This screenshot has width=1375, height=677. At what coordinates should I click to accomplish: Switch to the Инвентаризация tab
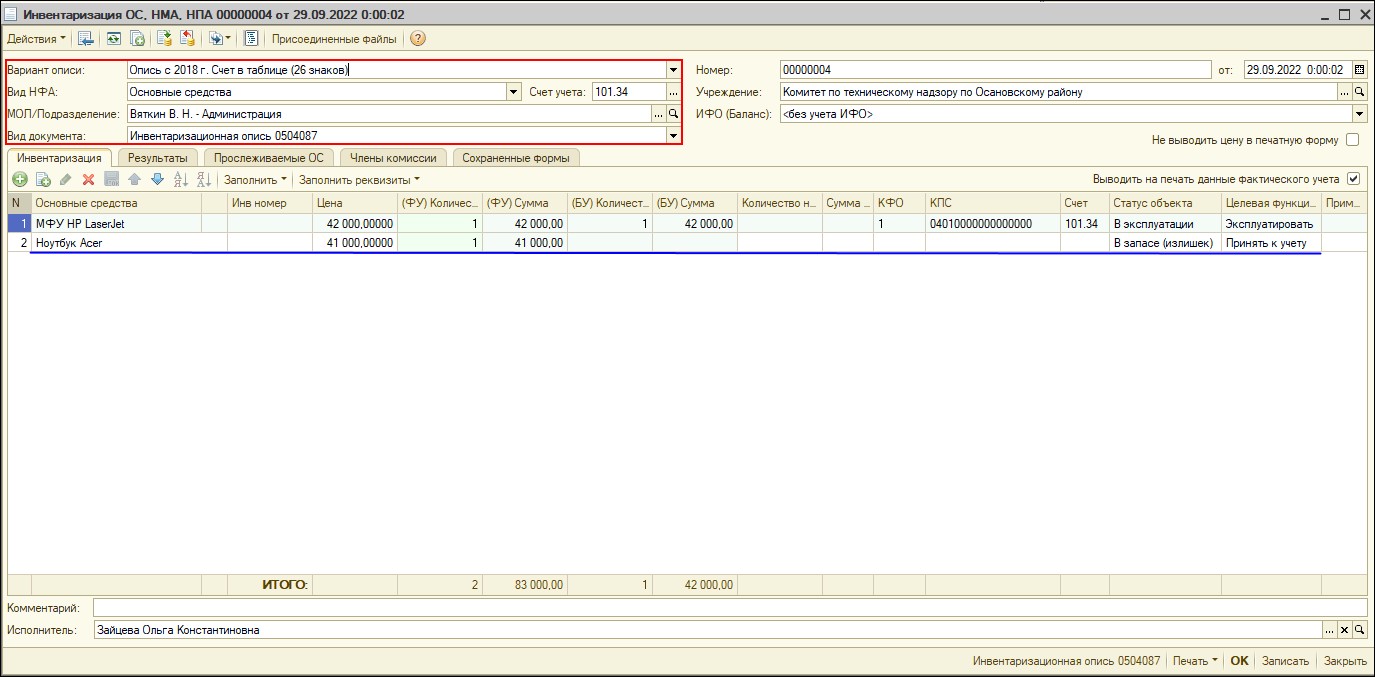coord(59,158)
